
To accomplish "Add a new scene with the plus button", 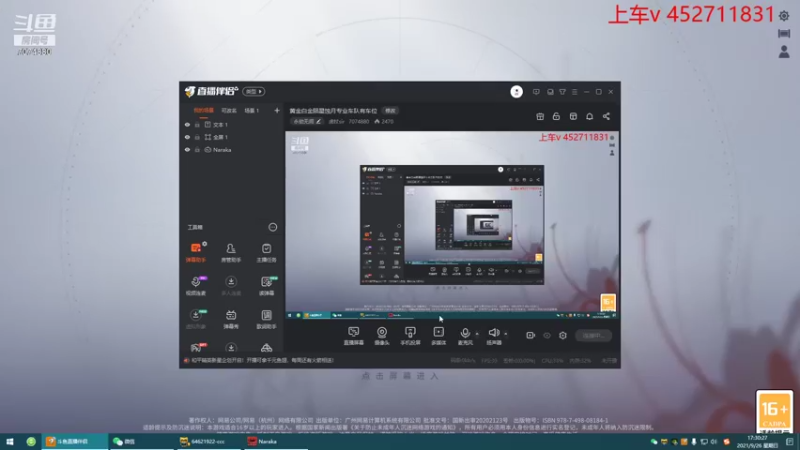I will coord(277,110).
